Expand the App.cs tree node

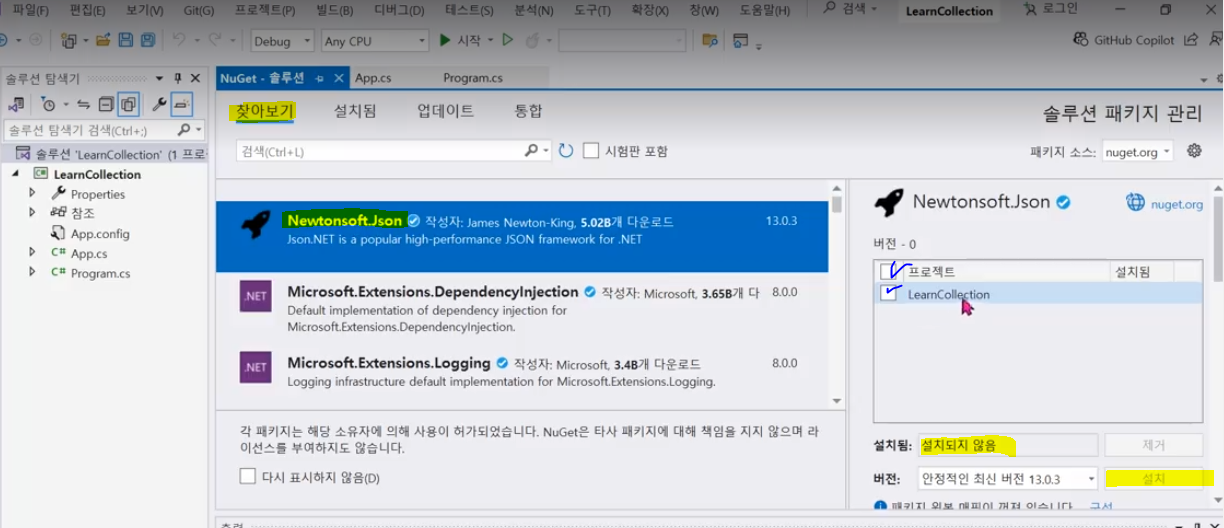[32, 253]
